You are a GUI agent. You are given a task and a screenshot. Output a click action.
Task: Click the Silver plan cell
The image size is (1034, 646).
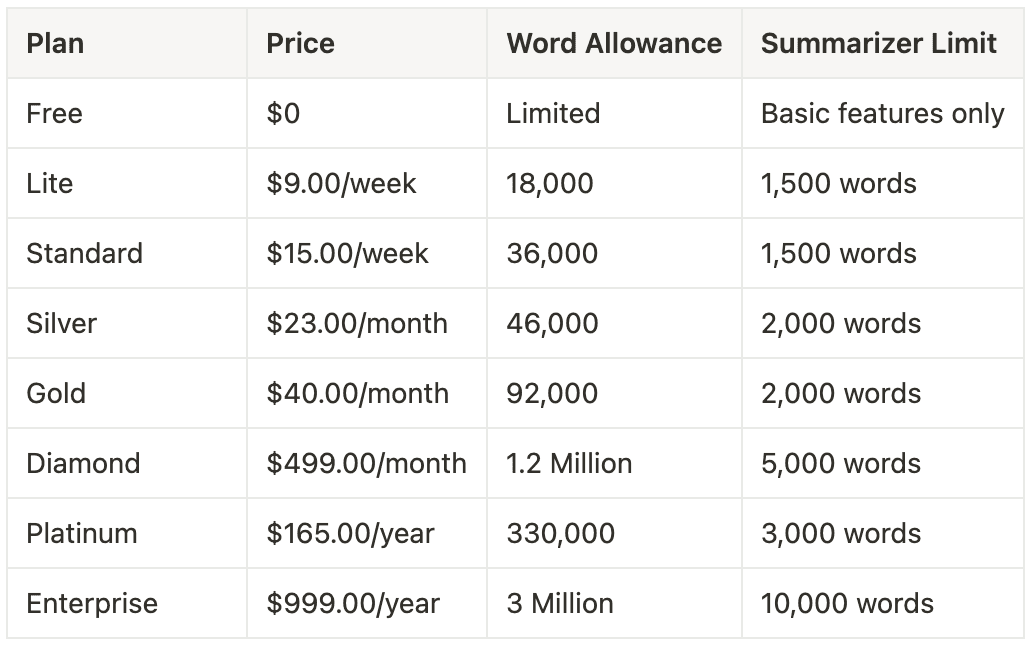[127, 323]
